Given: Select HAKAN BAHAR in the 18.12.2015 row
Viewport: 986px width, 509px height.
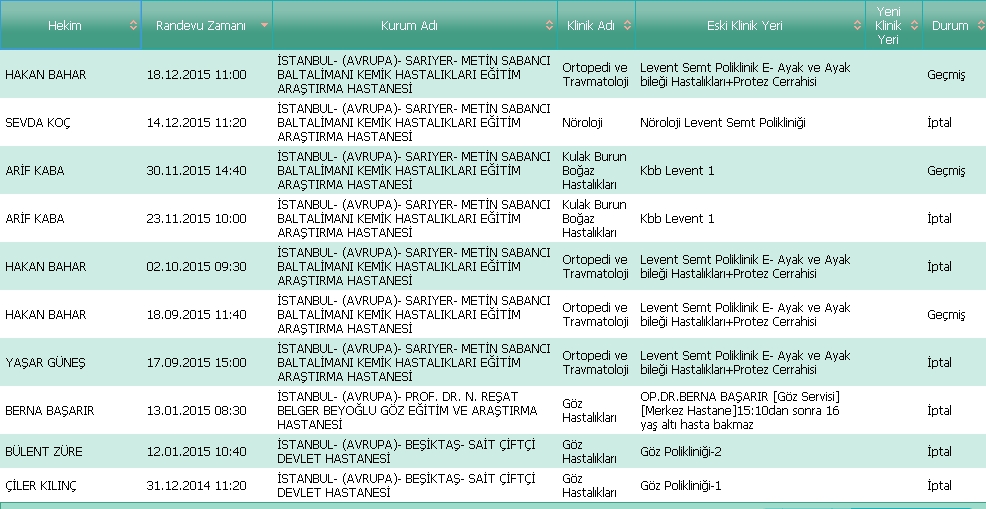Looking at the screenshot, I should 45,74.
